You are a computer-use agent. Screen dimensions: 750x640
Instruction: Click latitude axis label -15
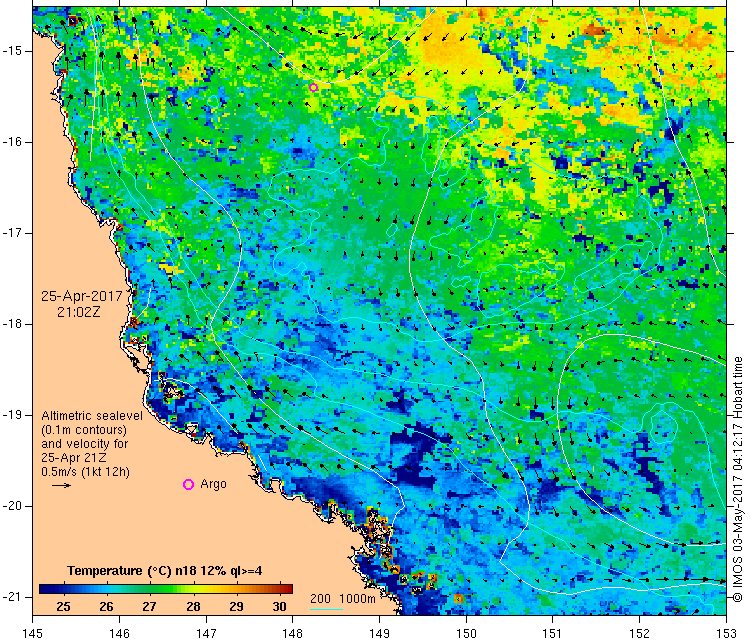[11, 51]
